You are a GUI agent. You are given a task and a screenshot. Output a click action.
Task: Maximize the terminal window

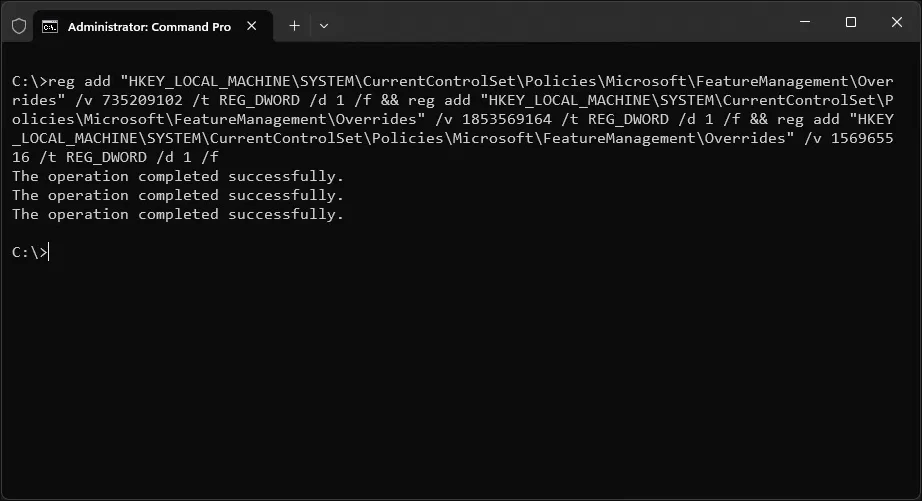point(851,22)
